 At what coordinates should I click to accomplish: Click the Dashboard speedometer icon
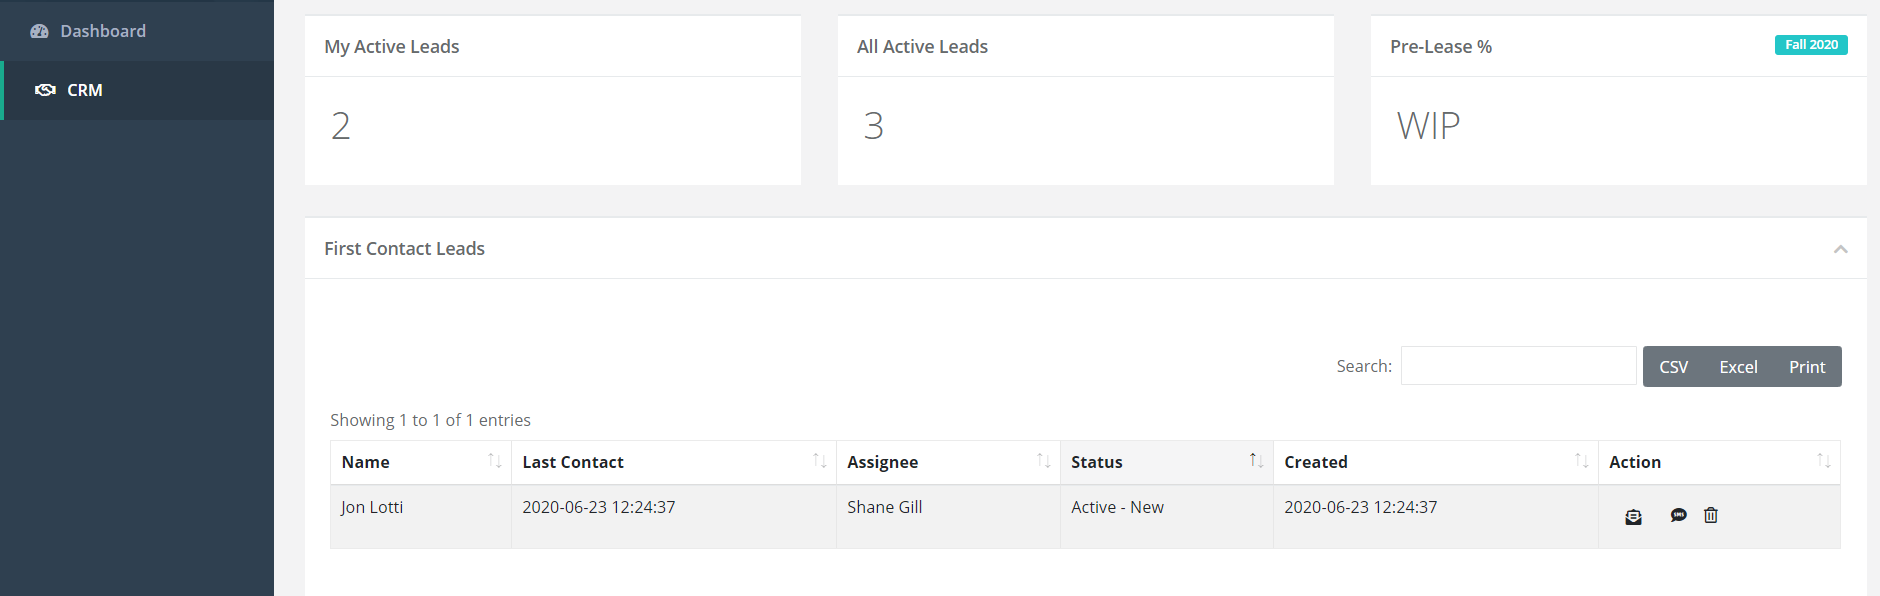coord(39,31)
